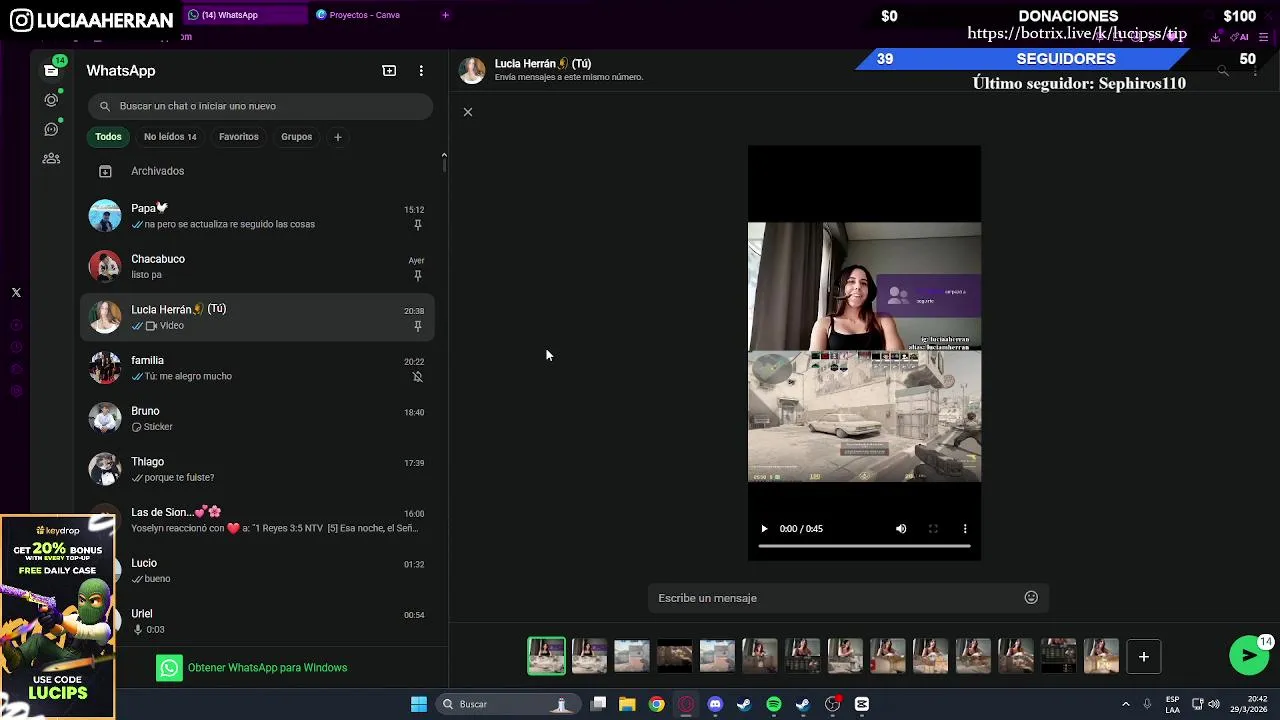Open the Archivados folder row
This screenshot has width=1280, height=720.
coord(257,171)
